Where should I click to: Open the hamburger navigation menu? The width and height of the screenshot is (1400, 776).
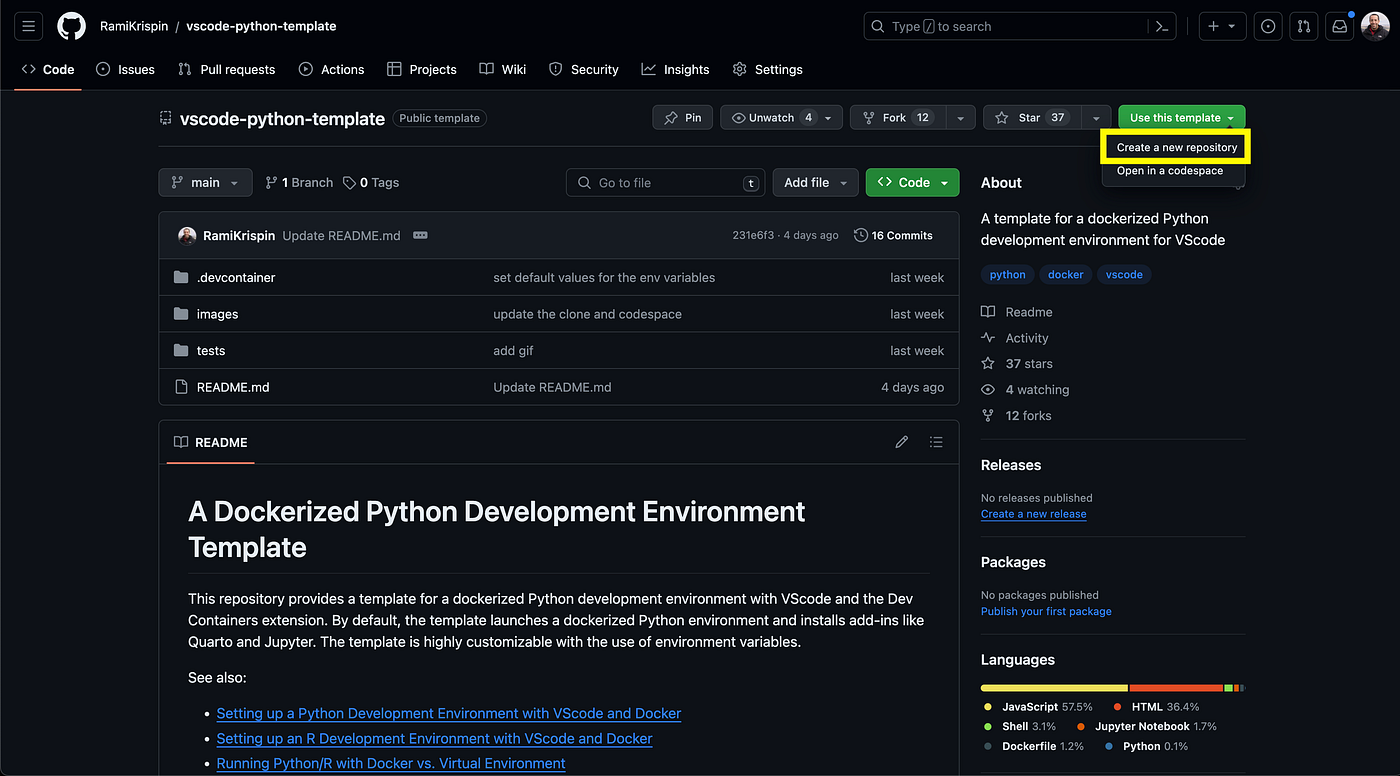click(x=28, y=26)
